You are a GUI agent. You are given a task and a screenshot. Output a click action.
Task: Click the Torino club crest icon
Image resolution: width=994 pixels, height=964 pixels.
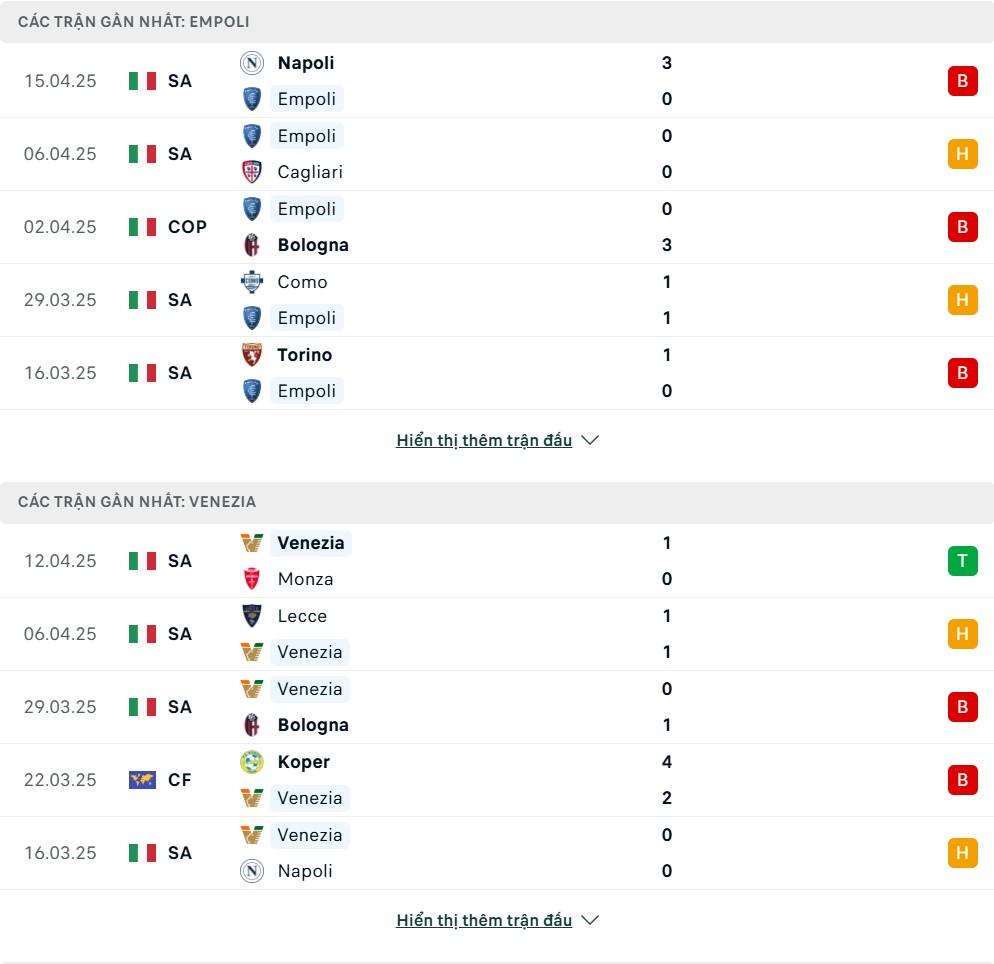252,354
